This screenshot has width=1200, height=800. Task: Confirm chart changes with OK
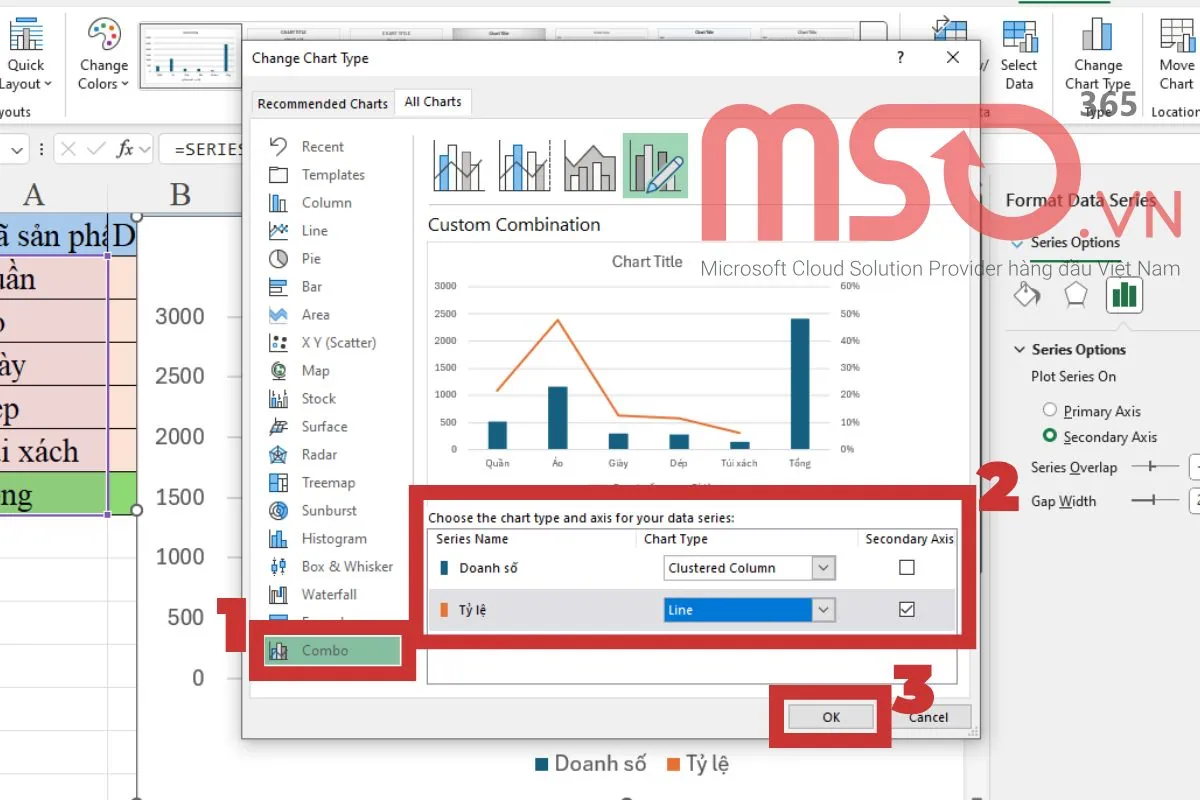tap(830, 716)
